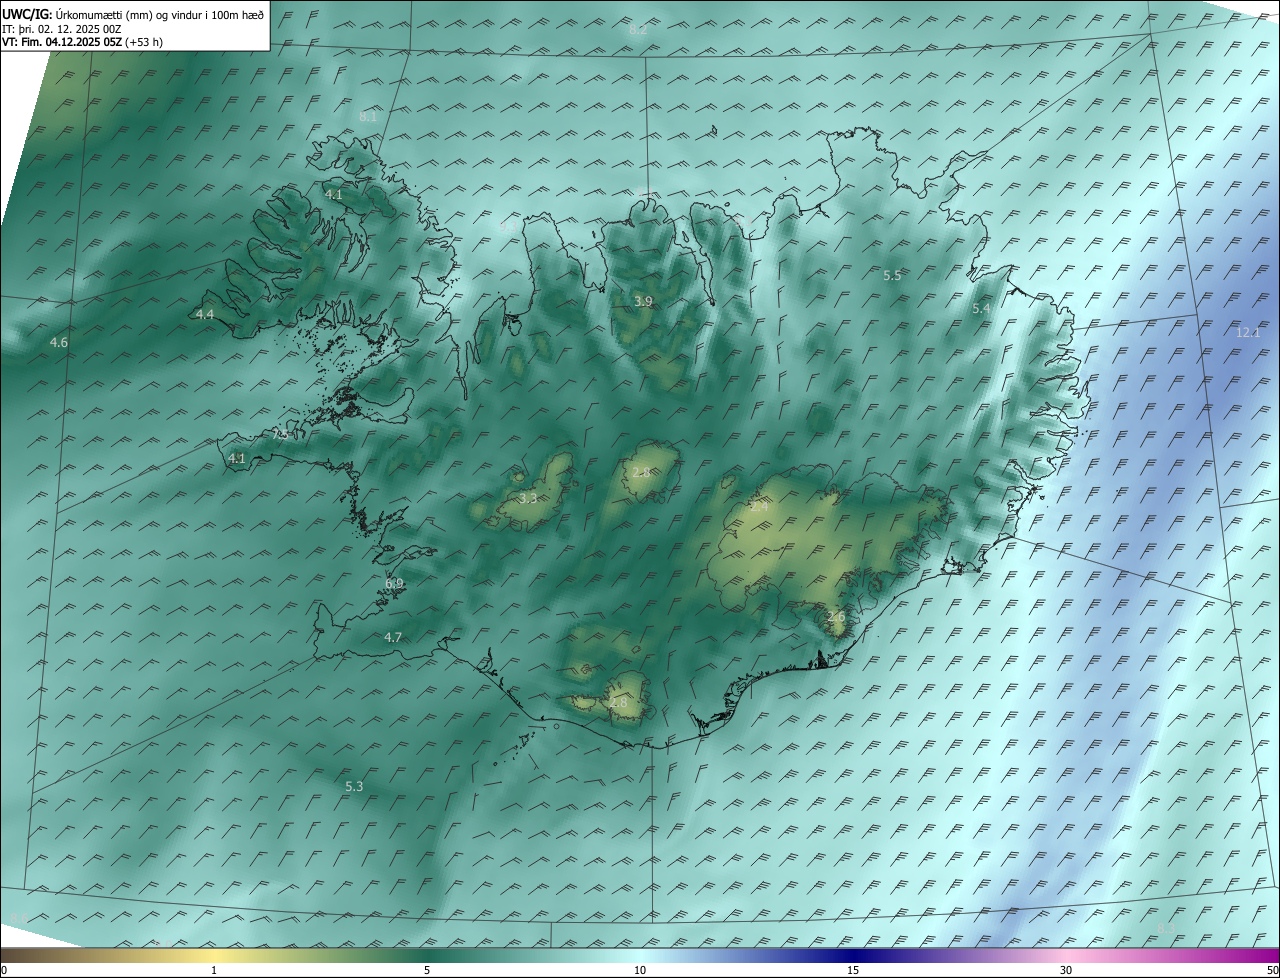Click the legend tick labeled 0
This screenshot has width=1280, height=978.
pos(3,971)
